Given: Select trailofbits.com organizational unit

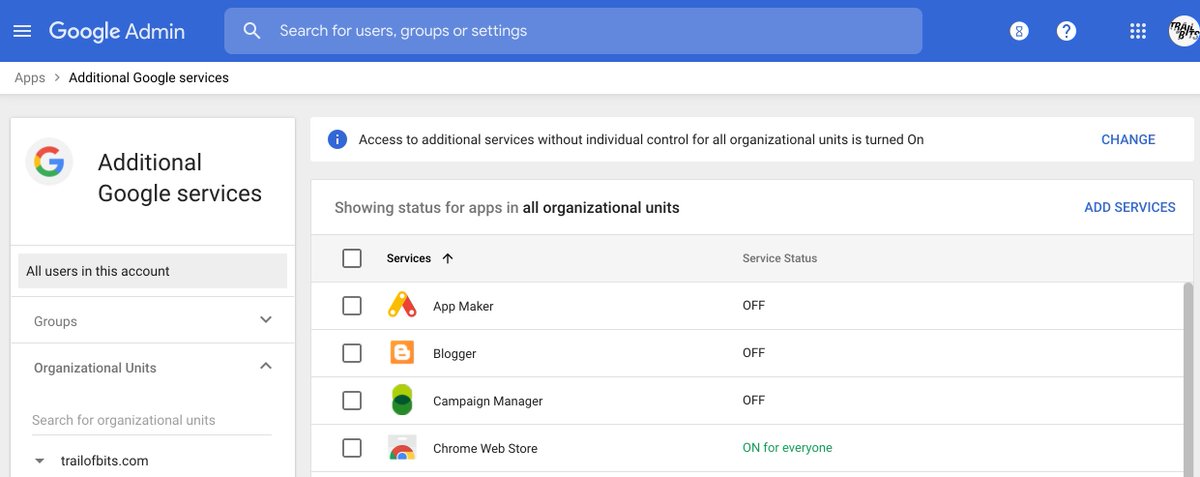Looking at the screenshot, I should [x=105, y=461].
